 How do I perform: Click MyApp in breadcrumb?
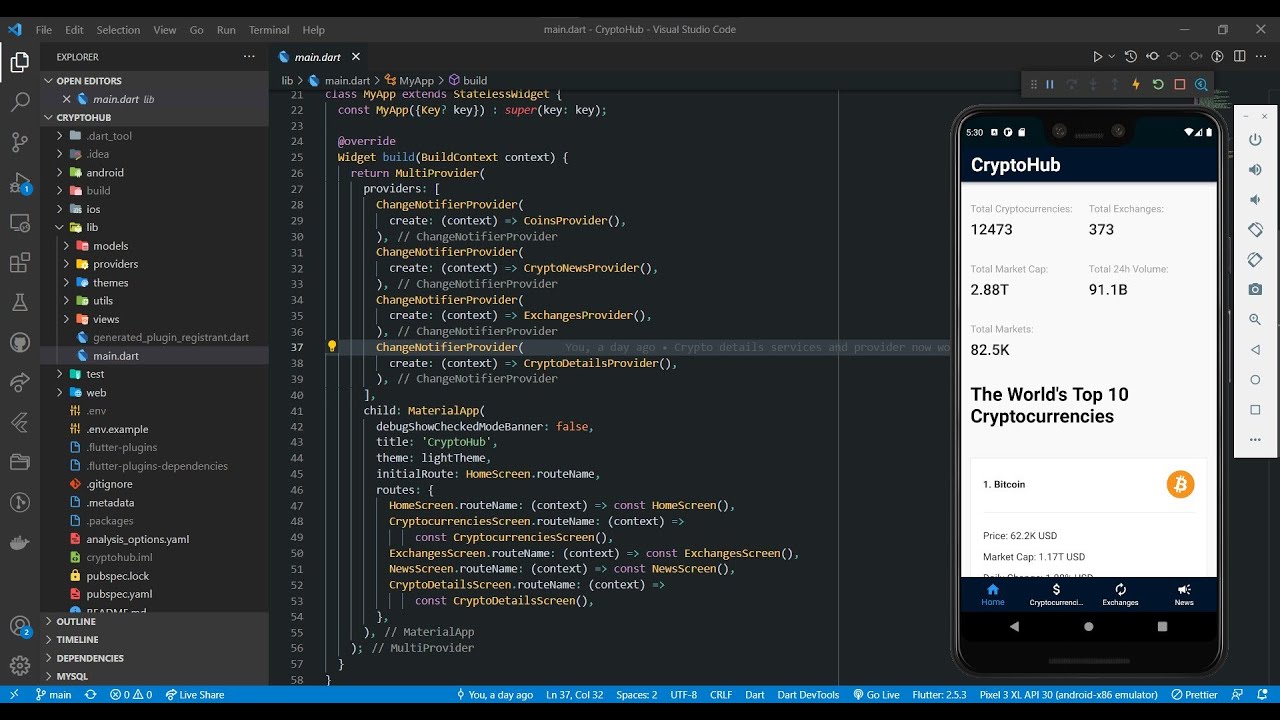pyautogui.click(x=408, y=81)
